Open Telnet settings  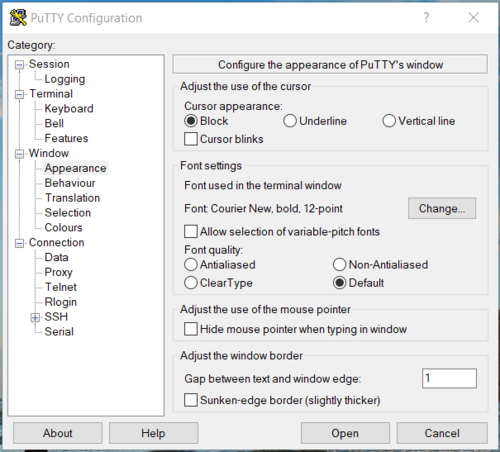point(61,287)
